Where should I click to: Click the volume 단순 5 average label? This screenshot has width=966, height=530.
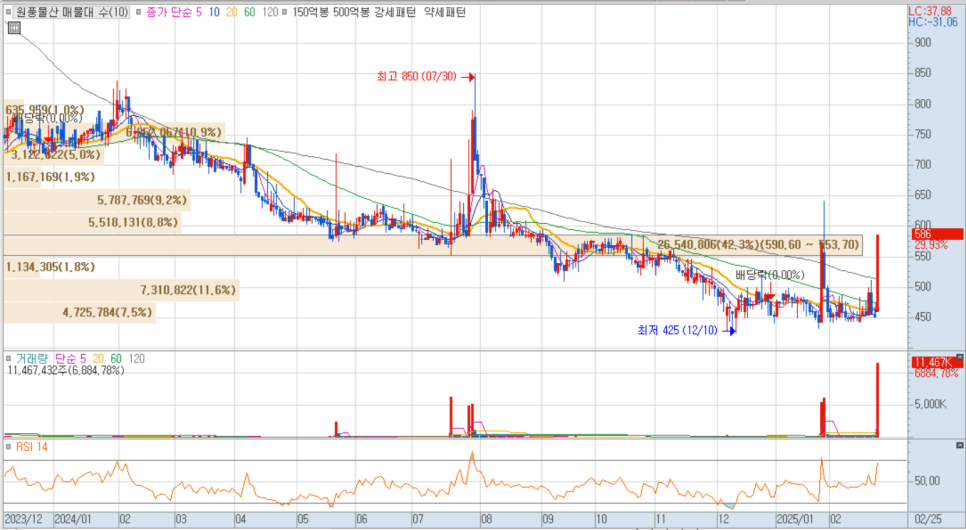point(70,359)
